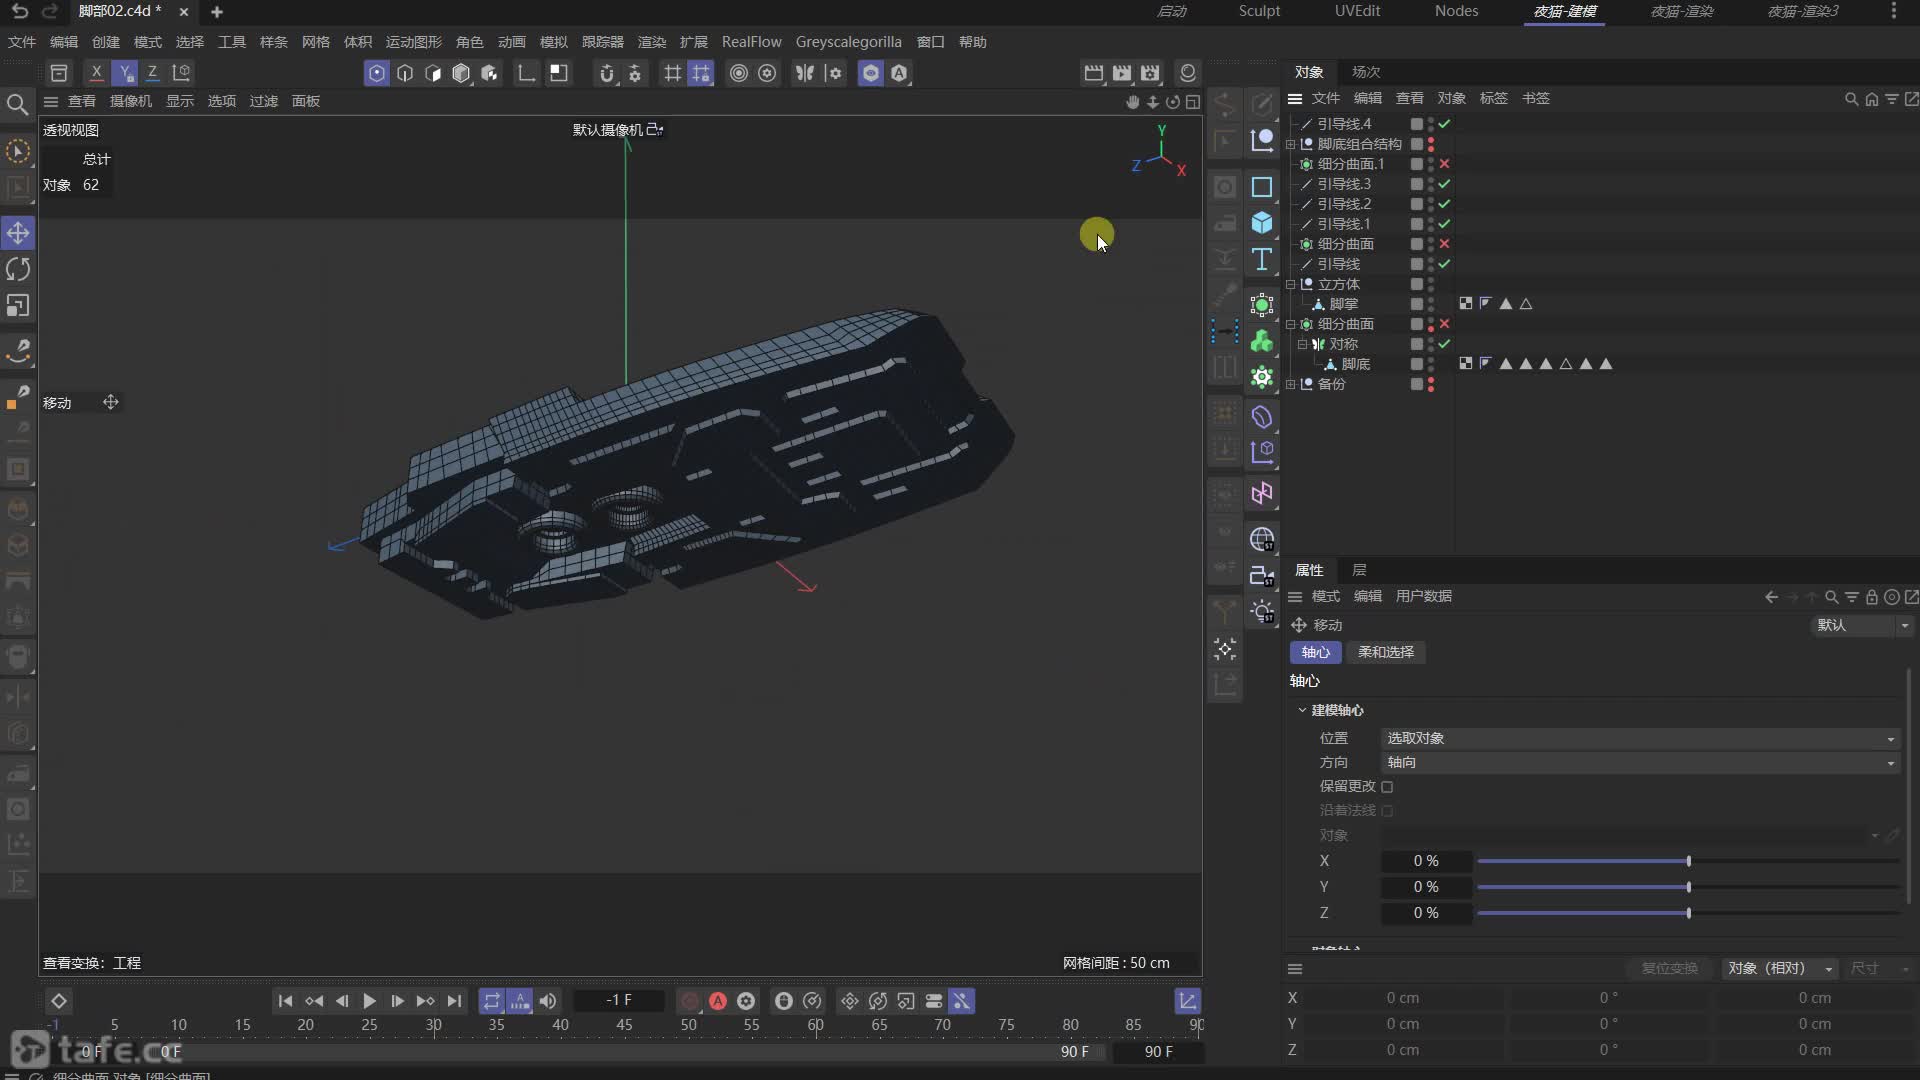Check the 保留更改 checkbox
The width and height of the screenshot is (1920, 1080).
[1387, 787]
